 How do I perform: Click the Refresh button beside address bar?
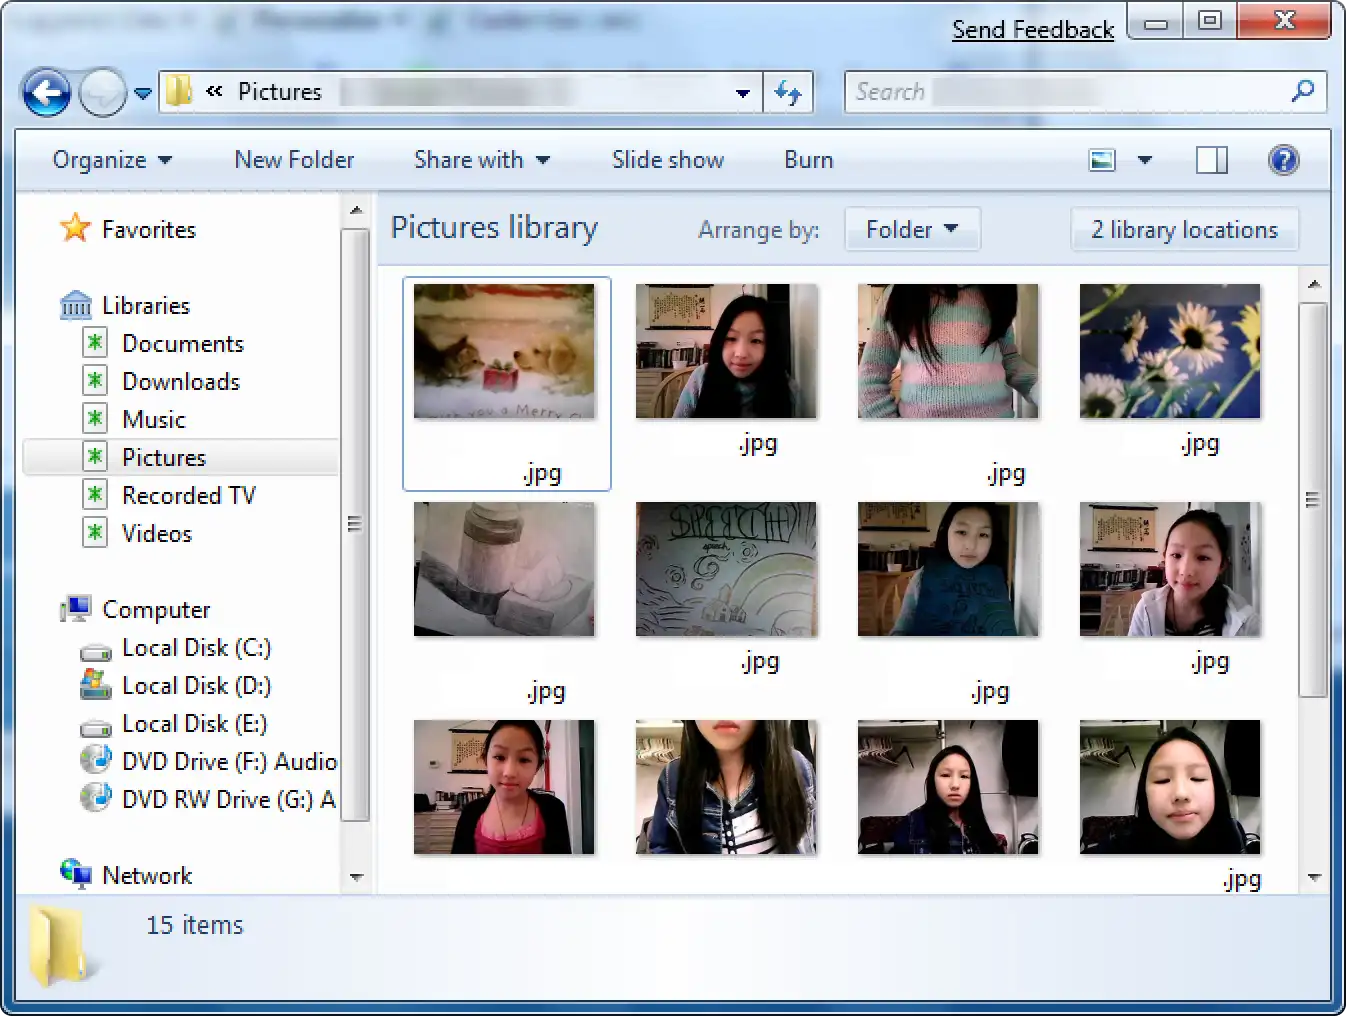tap(788, 93)
